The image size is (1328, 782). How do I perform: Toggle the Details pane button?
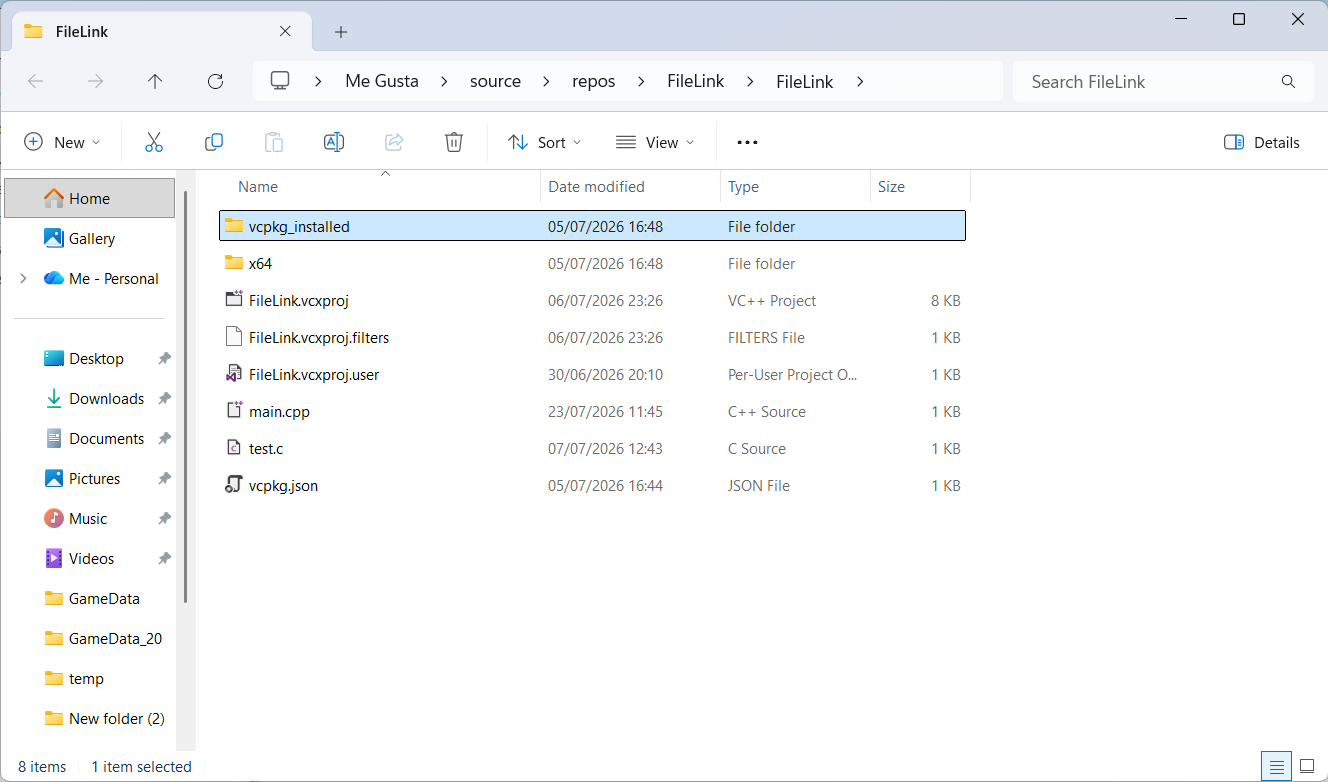[1262, 142]
